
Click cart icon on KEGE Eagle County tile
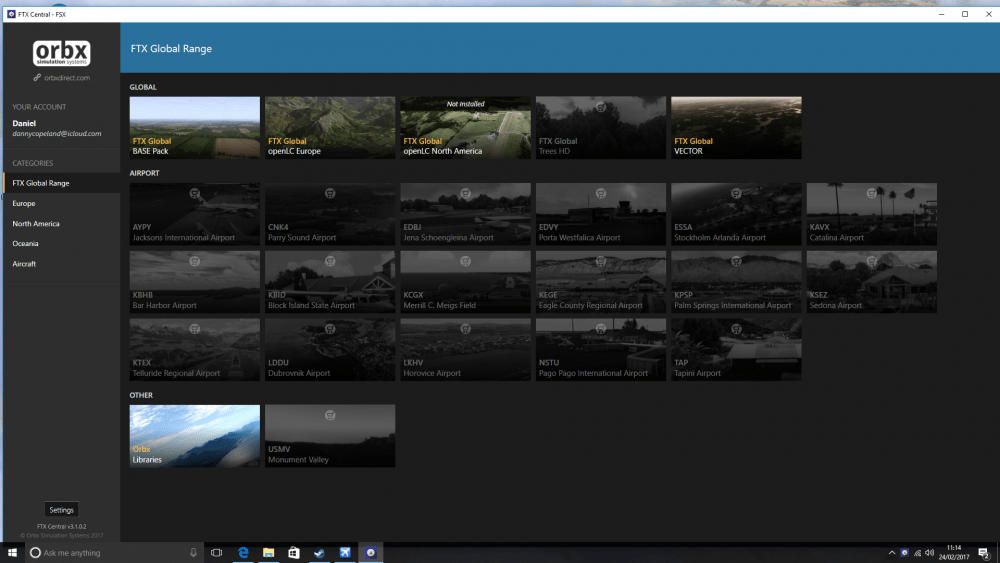click(601, 261)
